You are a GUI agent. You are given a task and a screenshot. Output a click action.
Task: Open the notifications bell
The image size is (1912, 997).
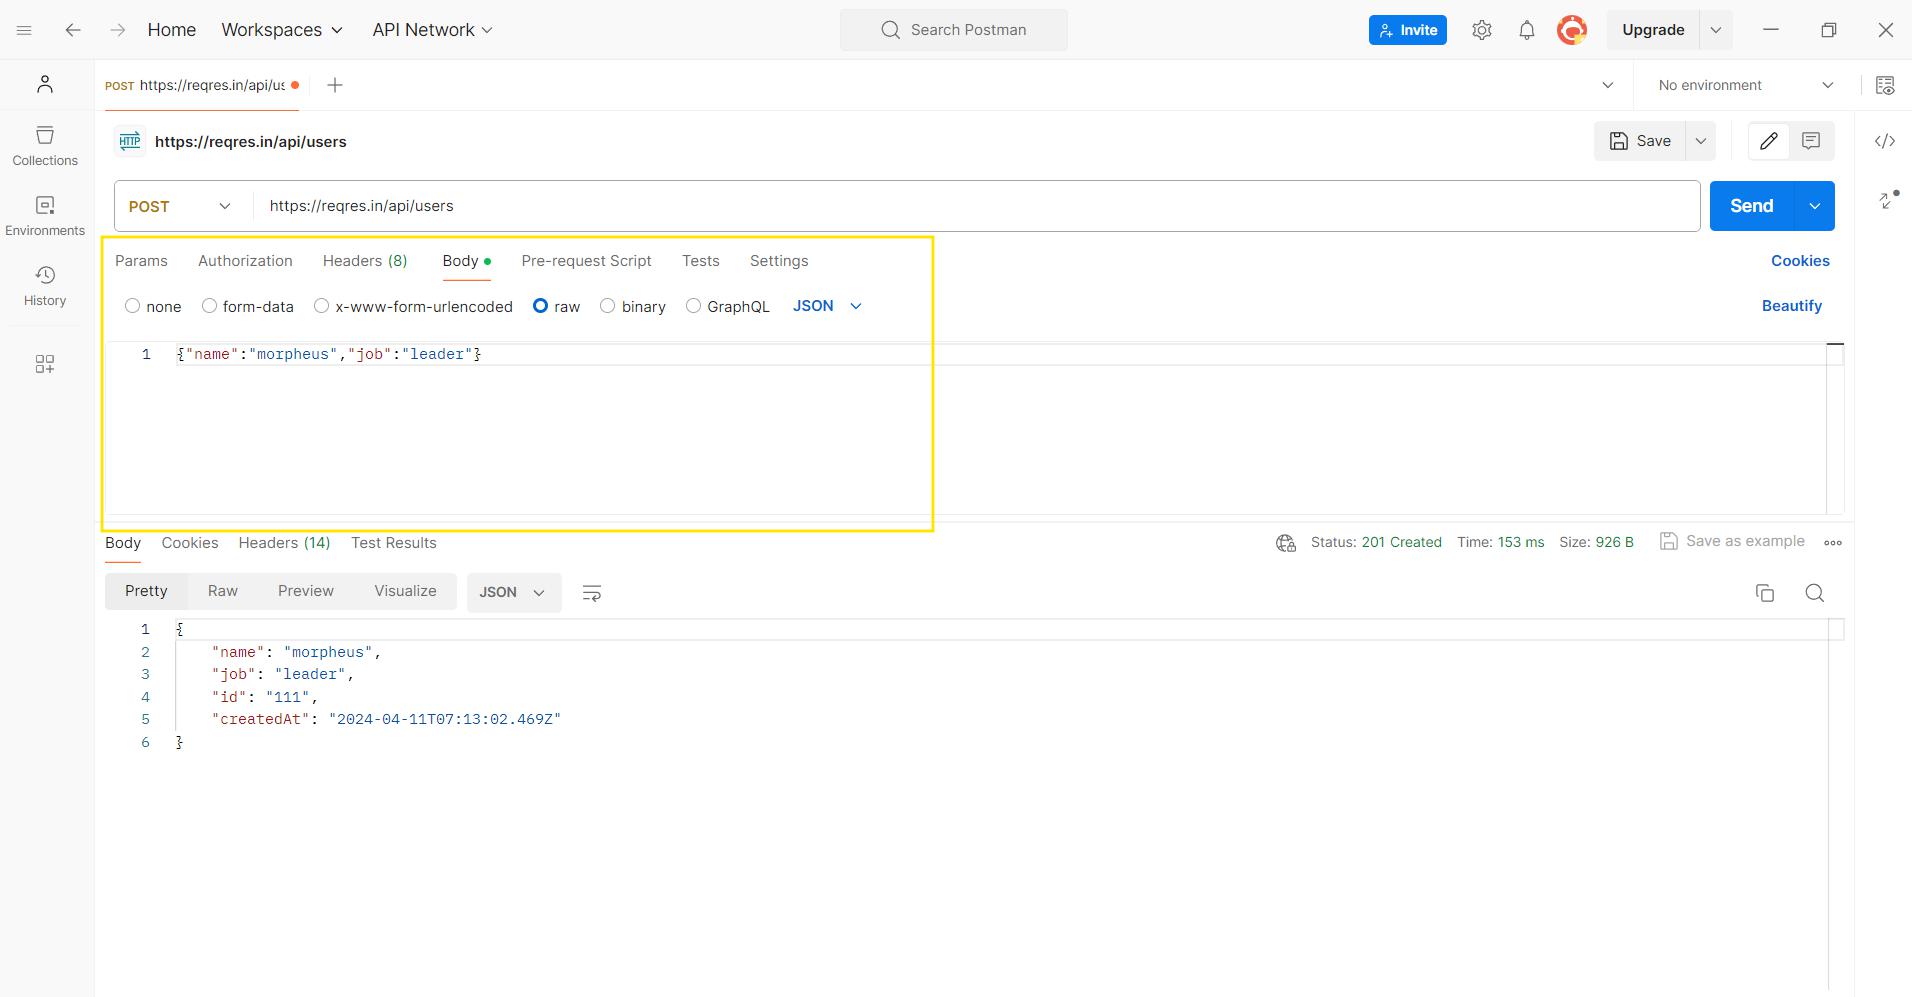(x=1527, y=30)
